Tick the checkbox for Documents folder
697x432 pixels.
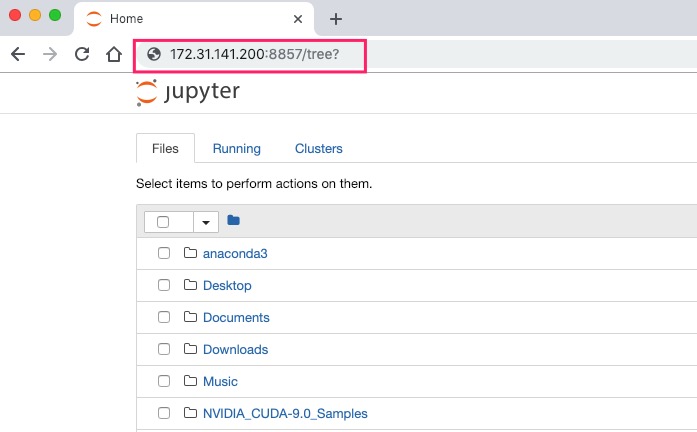click(164, 317)
